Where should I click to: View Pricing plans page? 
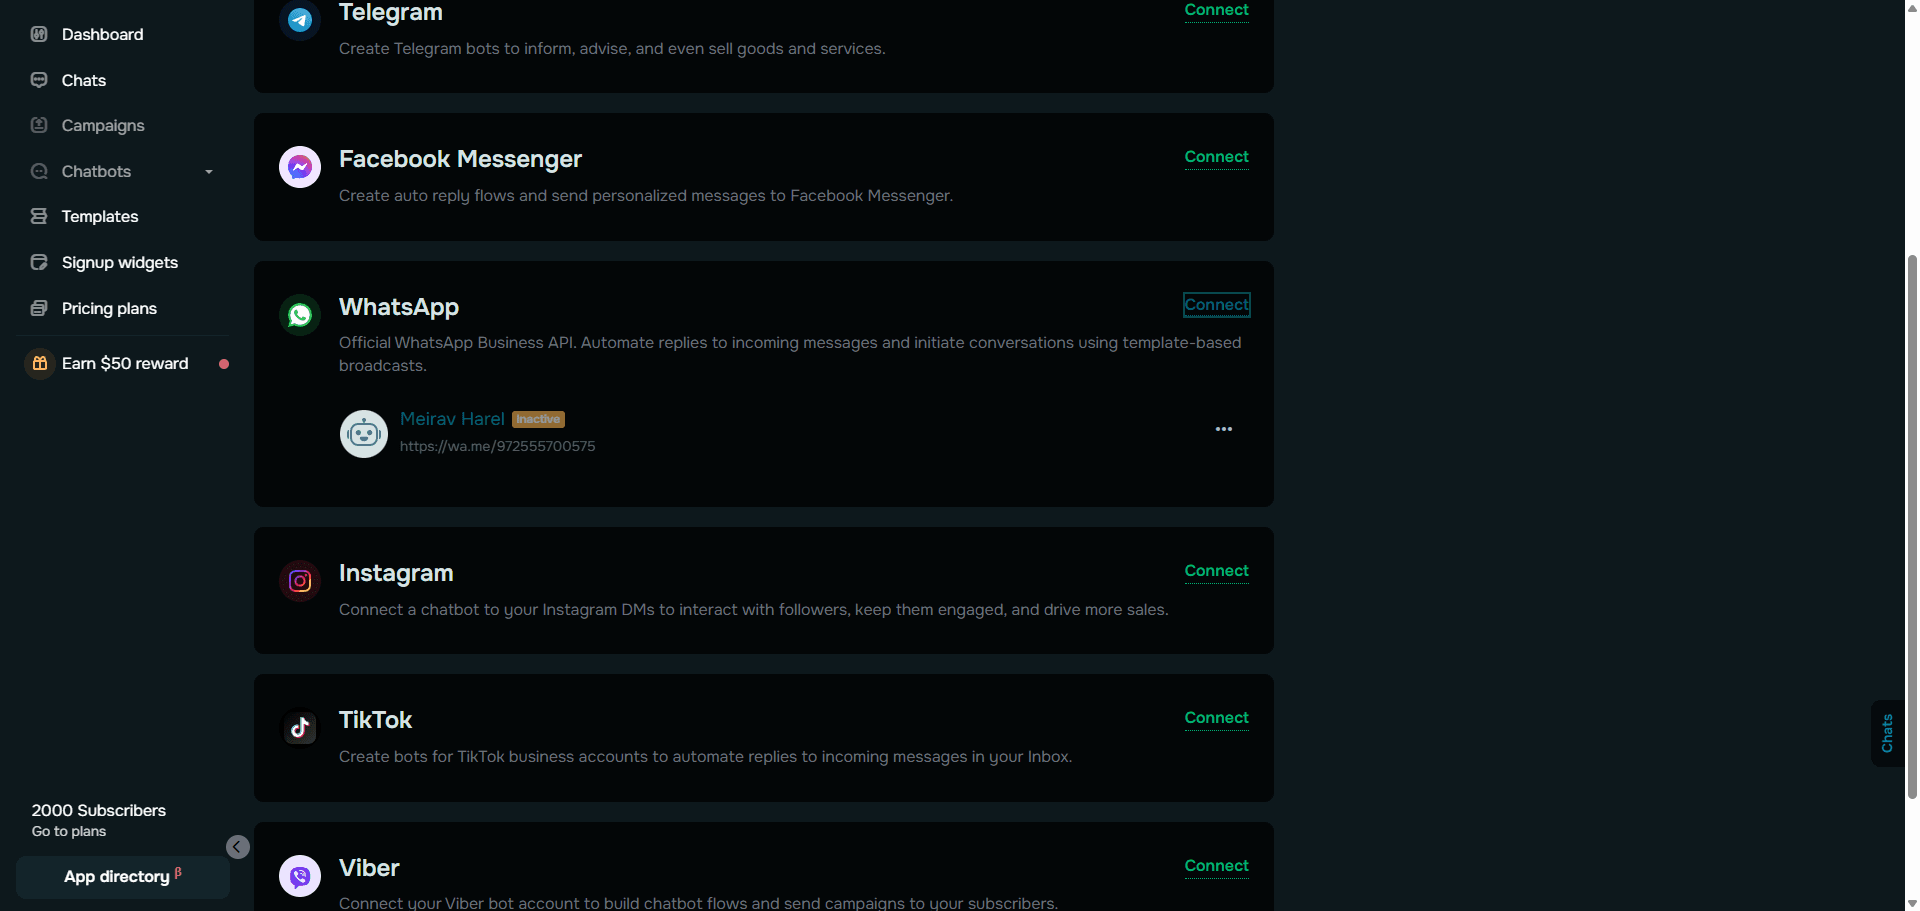coord(109,308)
